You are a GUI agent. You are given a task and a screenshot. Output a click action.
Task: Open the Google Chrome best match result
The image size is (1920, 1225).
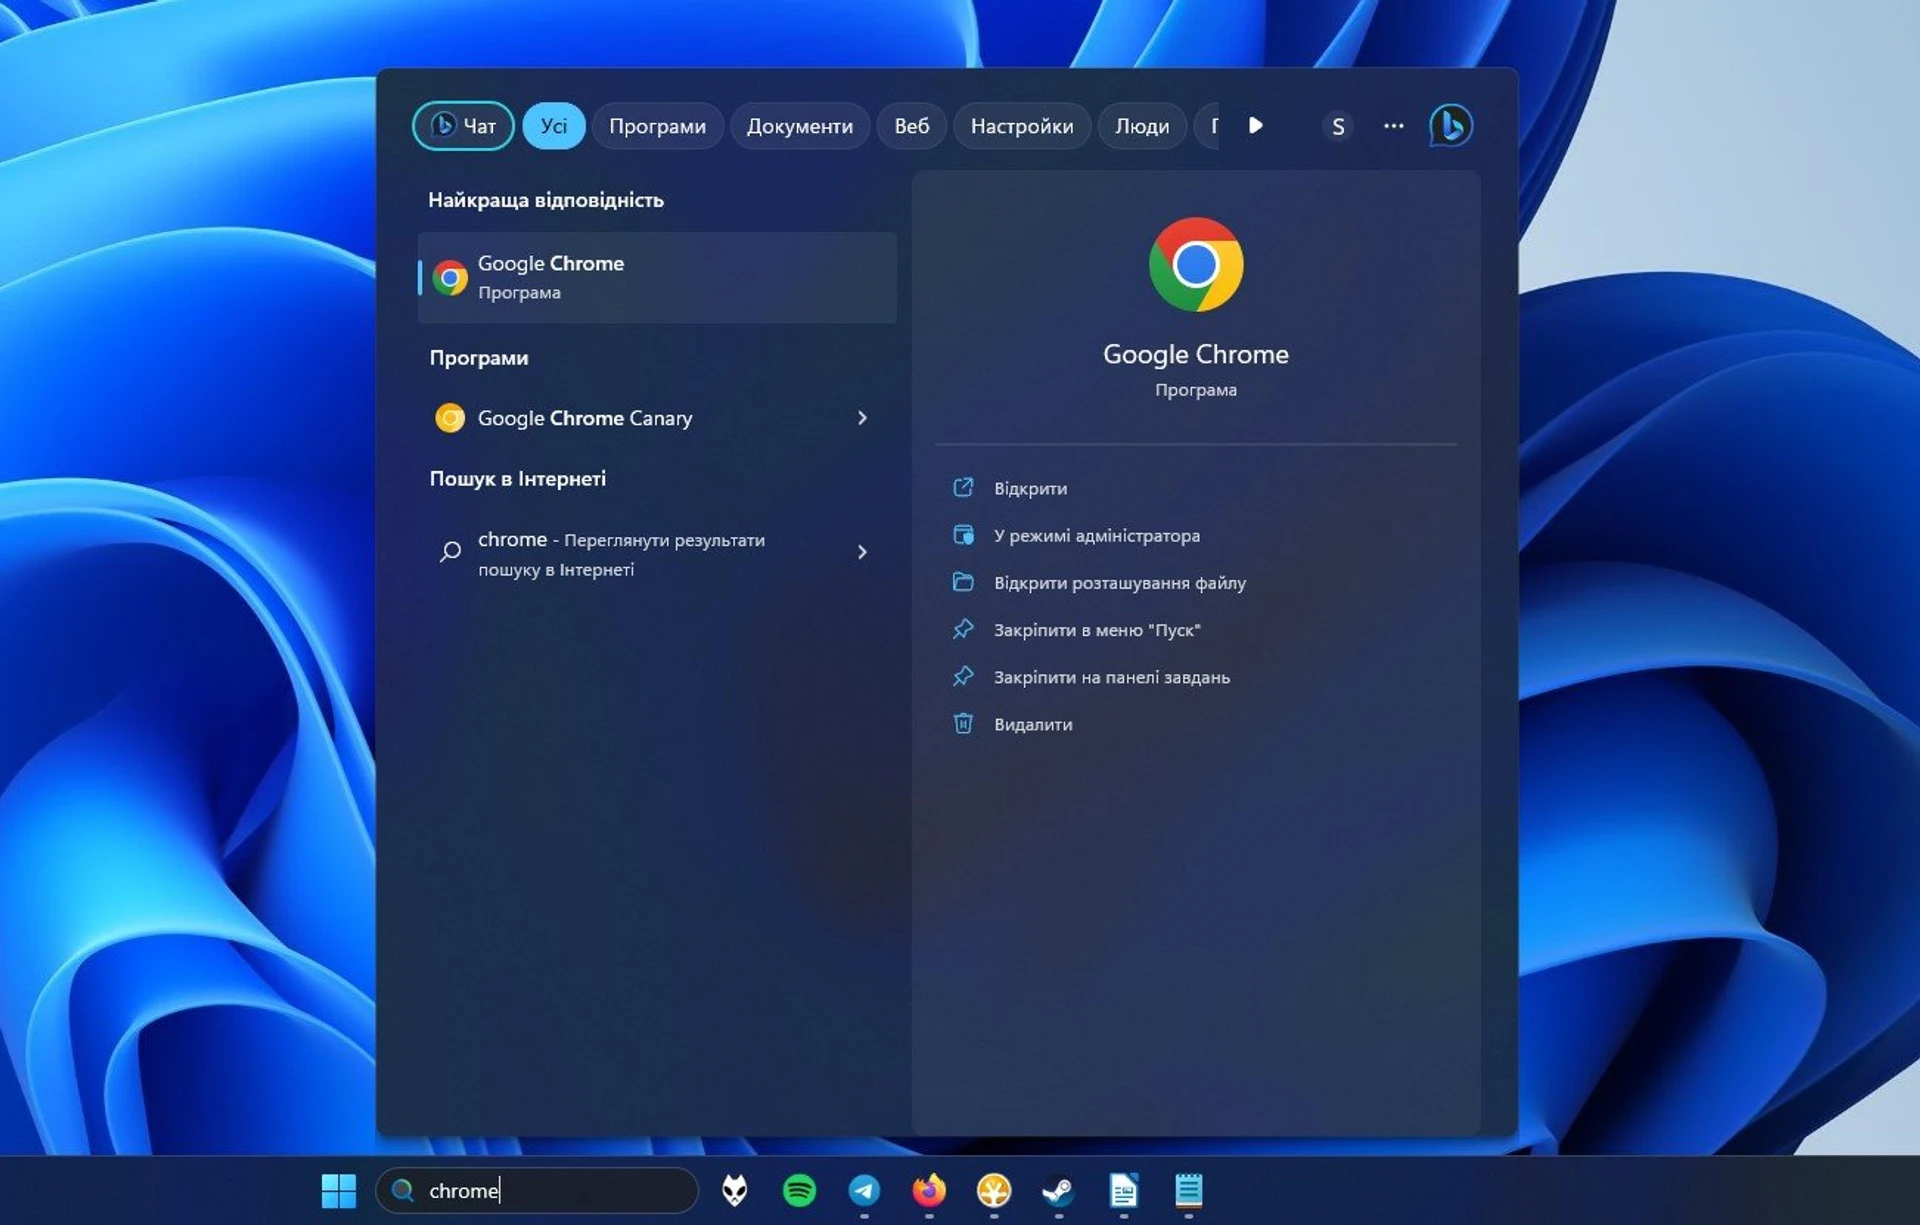click(x=657, y=277)
